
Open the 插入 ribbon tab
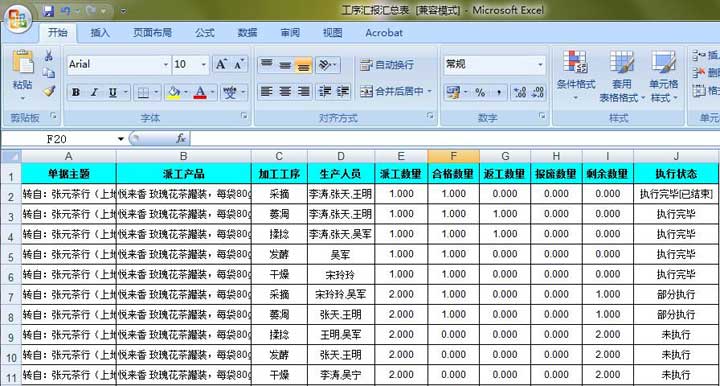click(100, 33)
